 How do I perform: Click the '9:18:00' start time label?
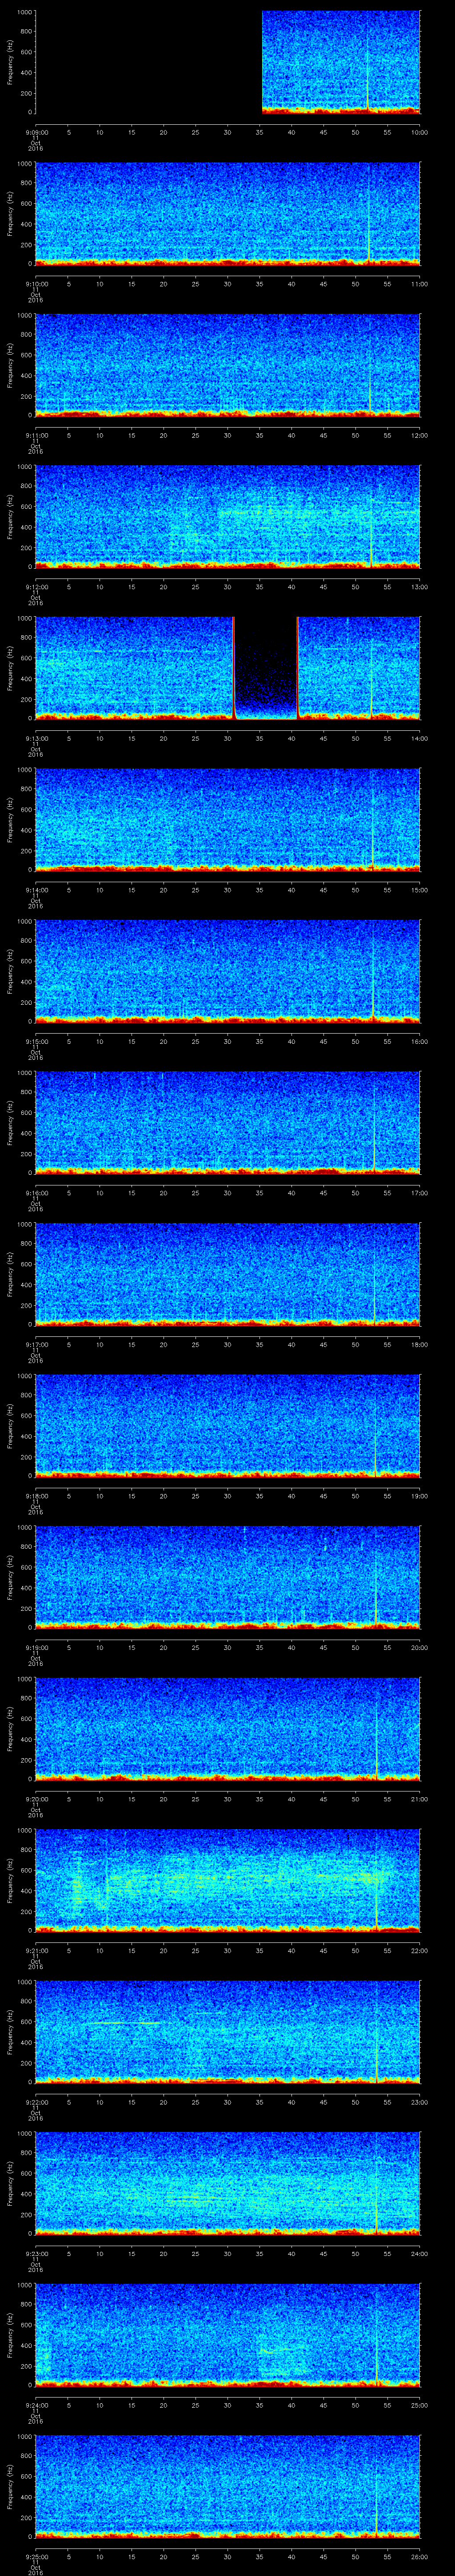pyautogui.click(x=36, y=1496)
